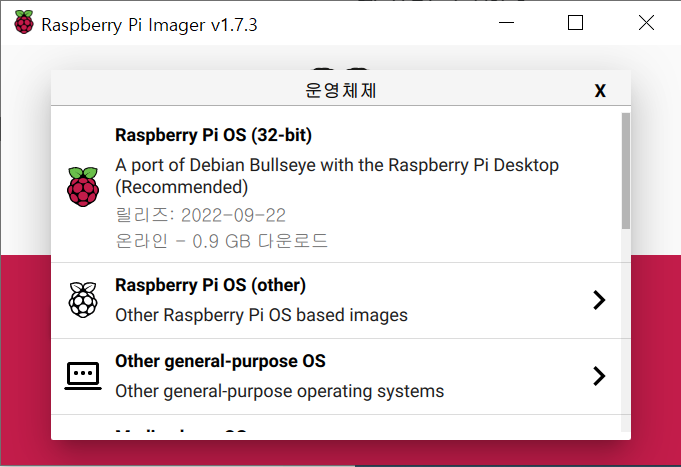This screenshot has height=467, width=681.
Task: Click the outlined raspberry icon for Raspberry Pi OS (other)
Action: [x=83, y=300]
